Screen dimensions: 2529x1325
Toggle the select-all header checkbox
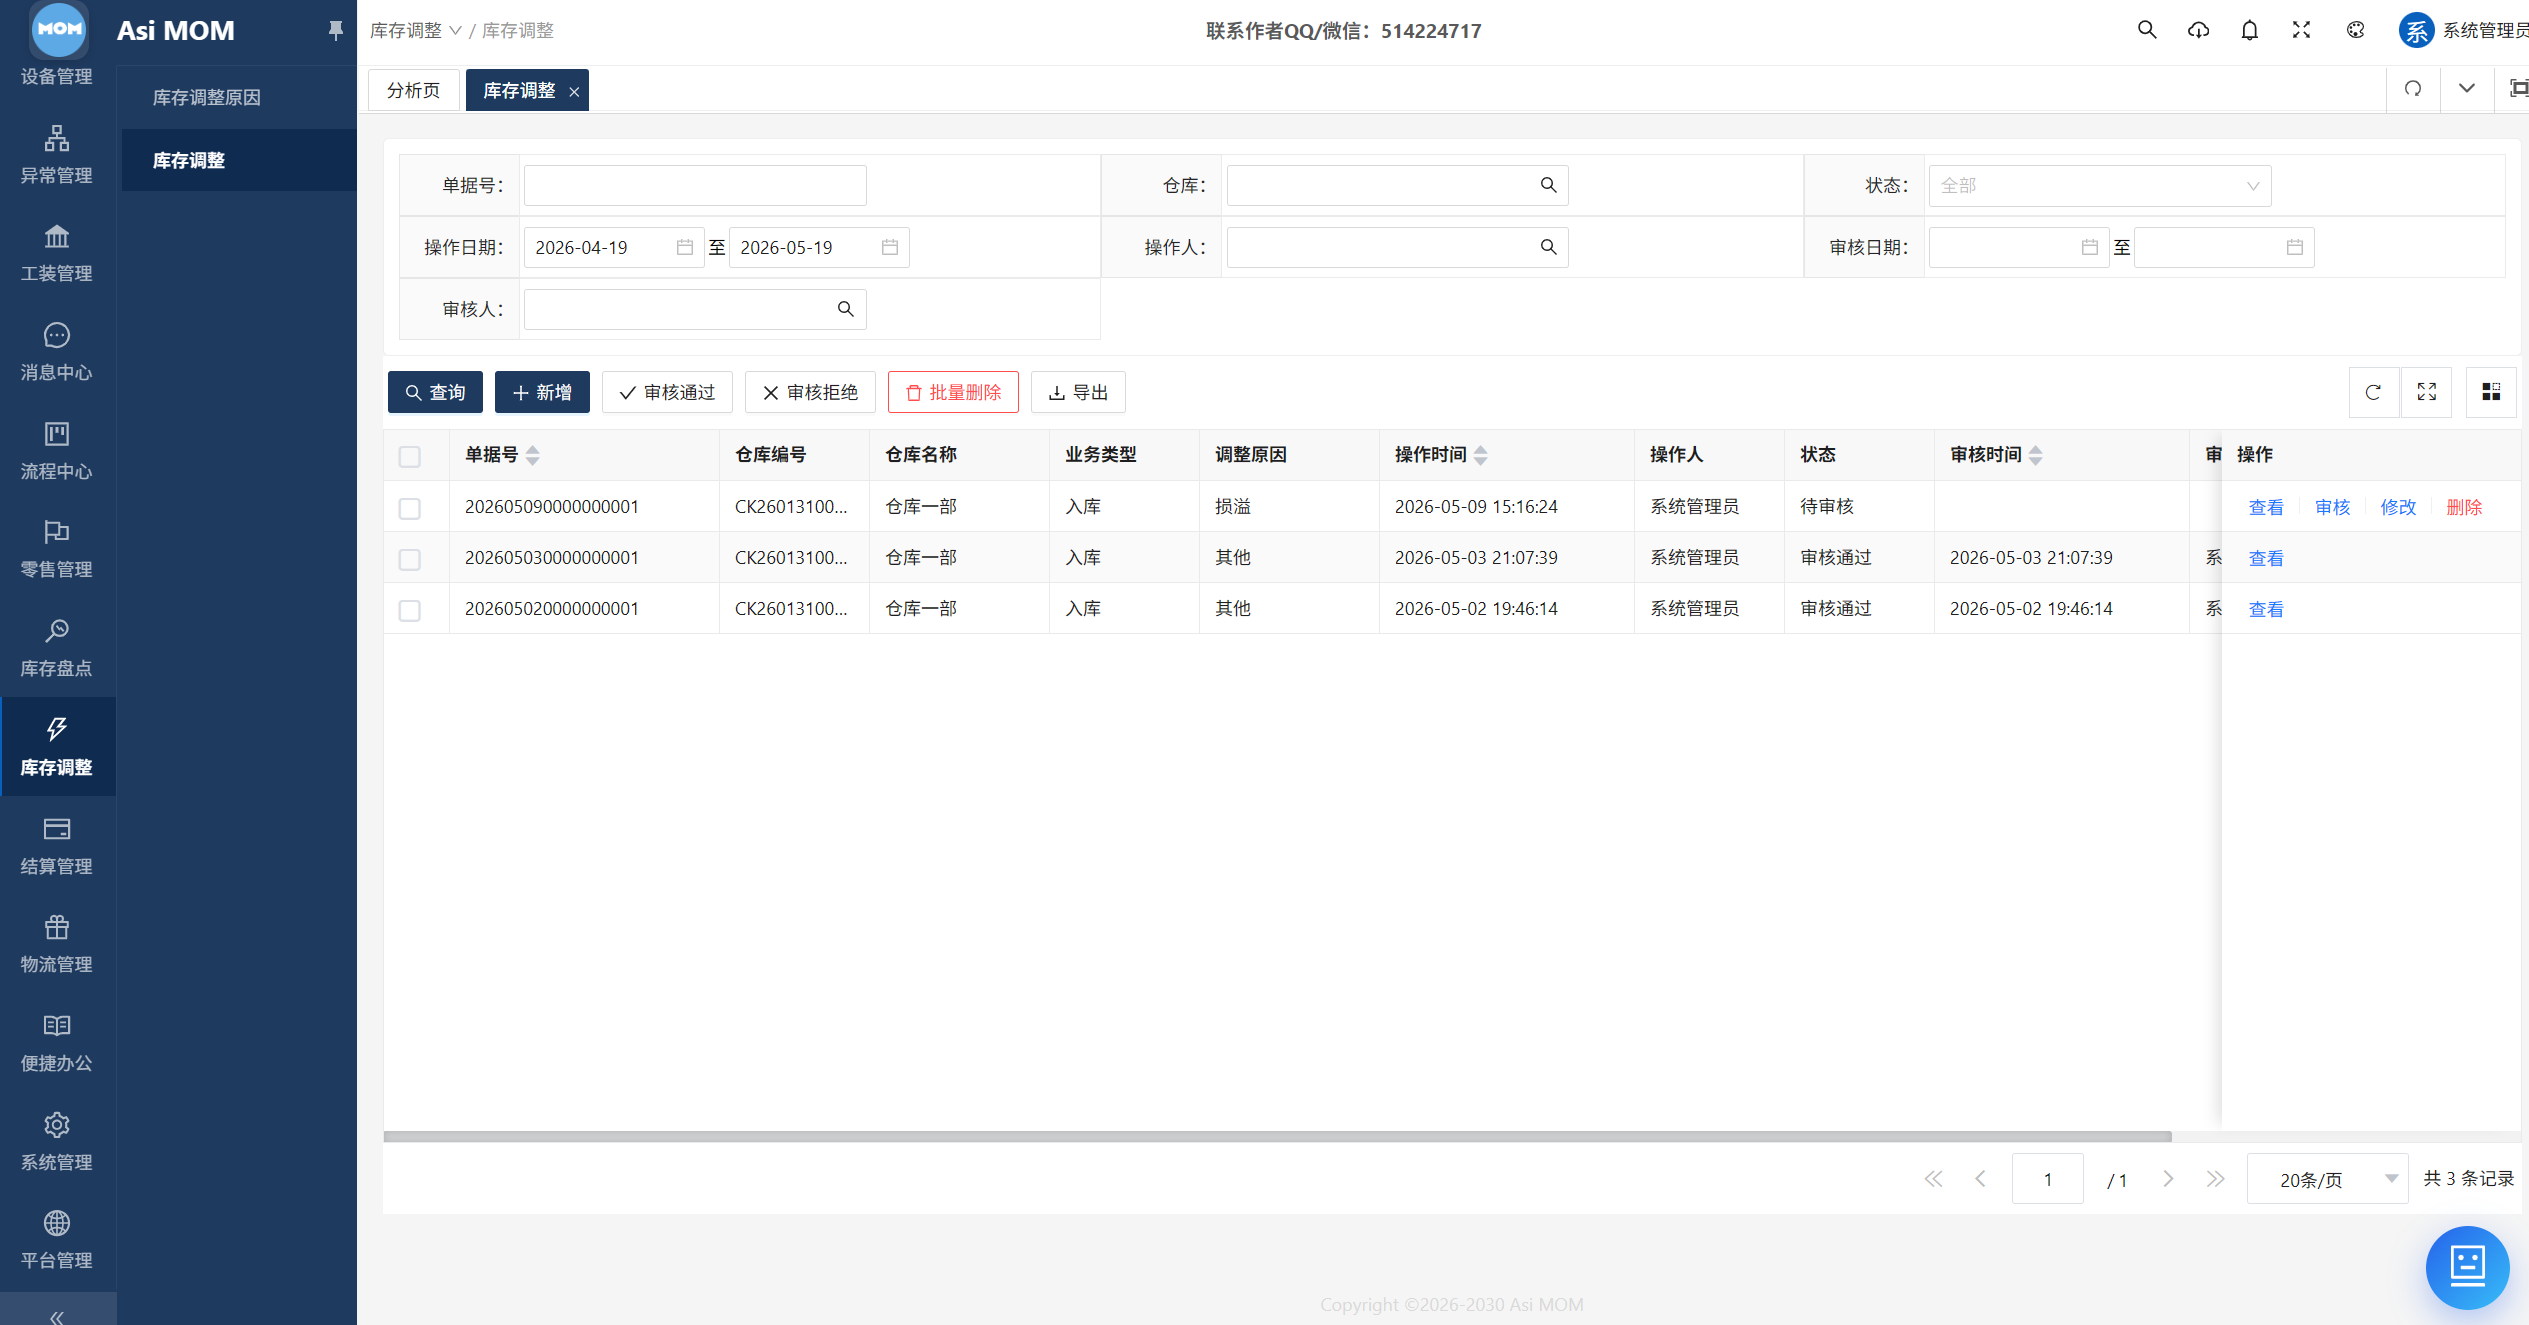(410, 456)
